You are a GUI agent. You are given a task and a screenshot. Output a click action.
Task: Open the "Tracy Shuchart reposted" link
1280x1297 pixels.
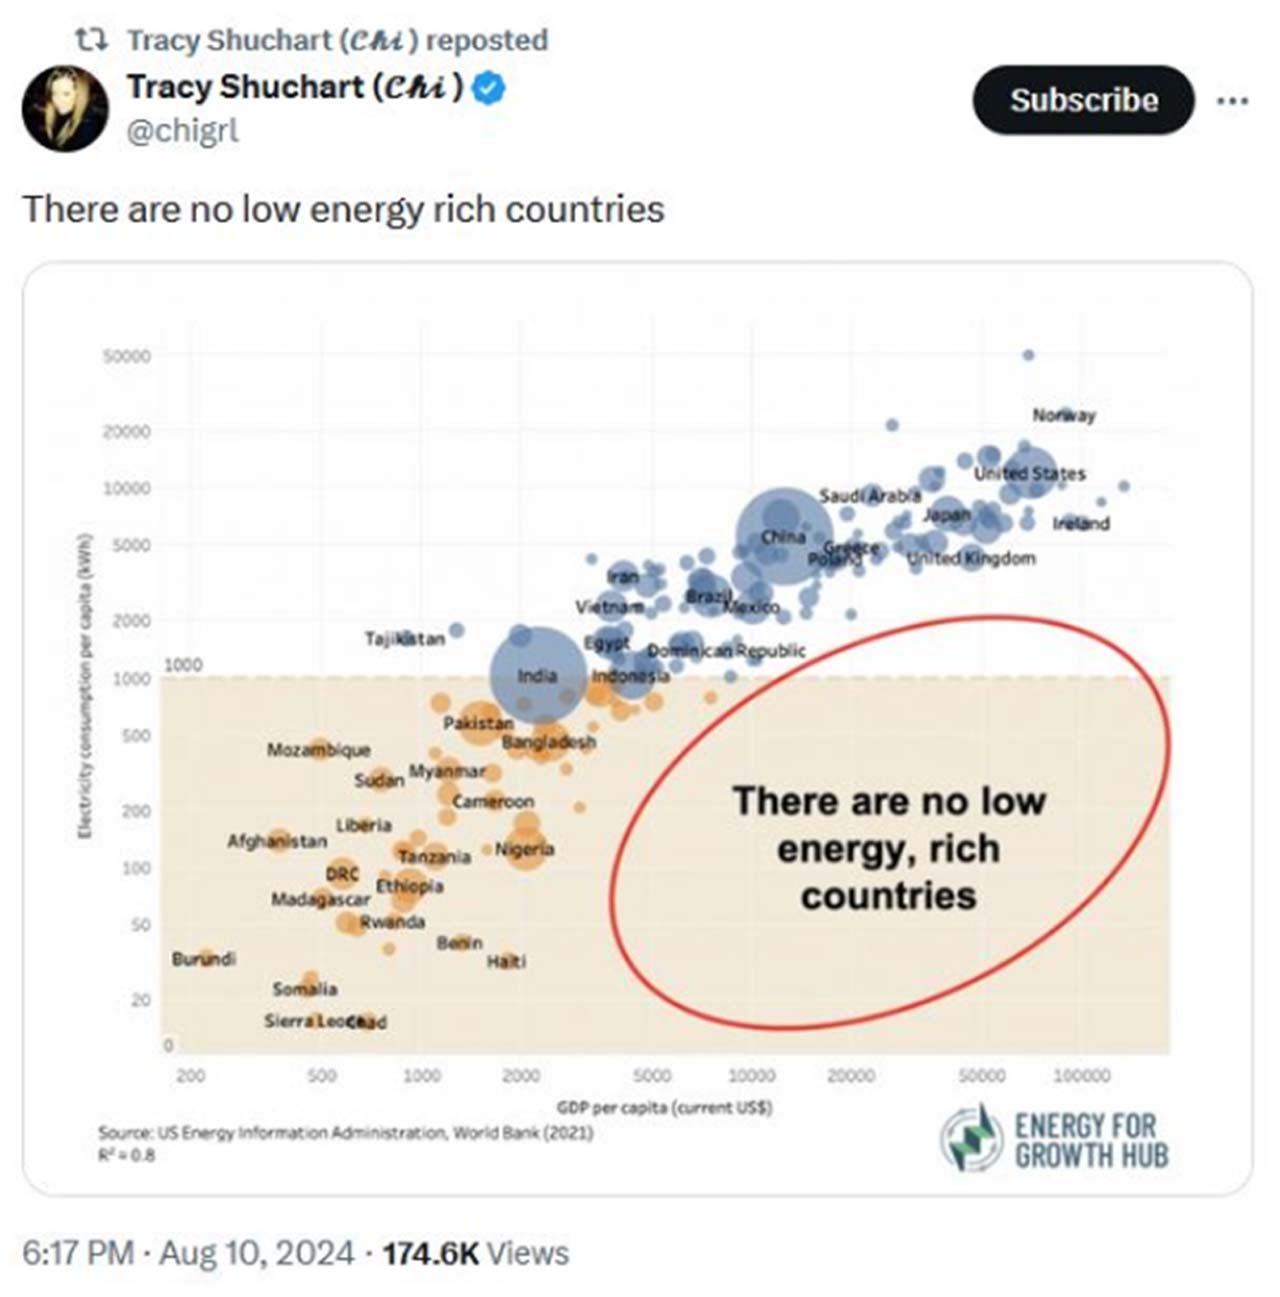point(337,40)
